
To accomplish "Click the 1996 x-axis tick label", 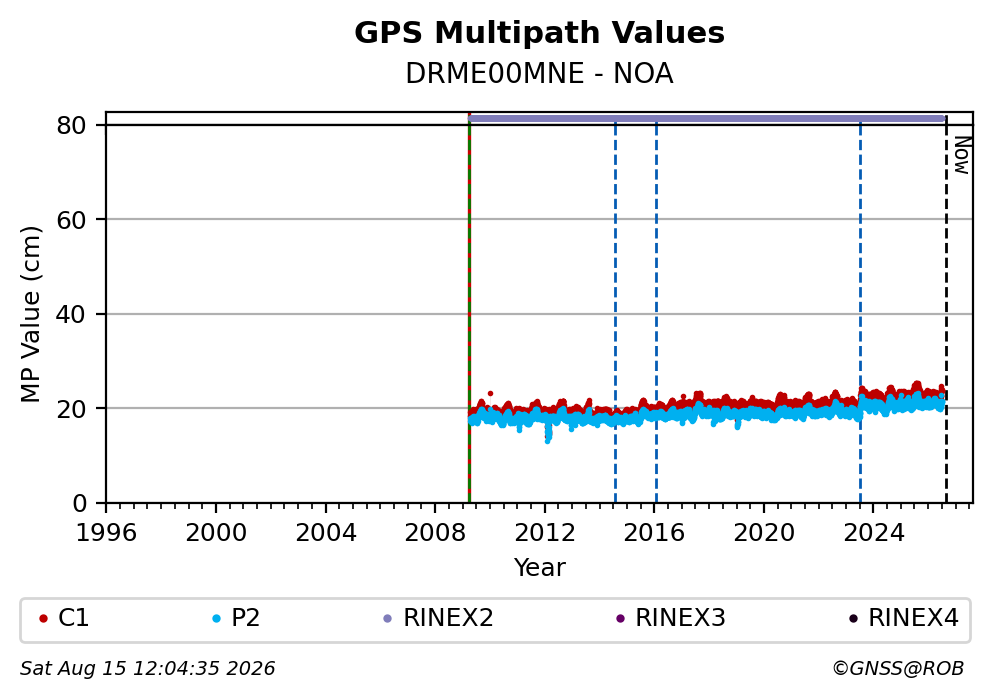I will [106, 533].
